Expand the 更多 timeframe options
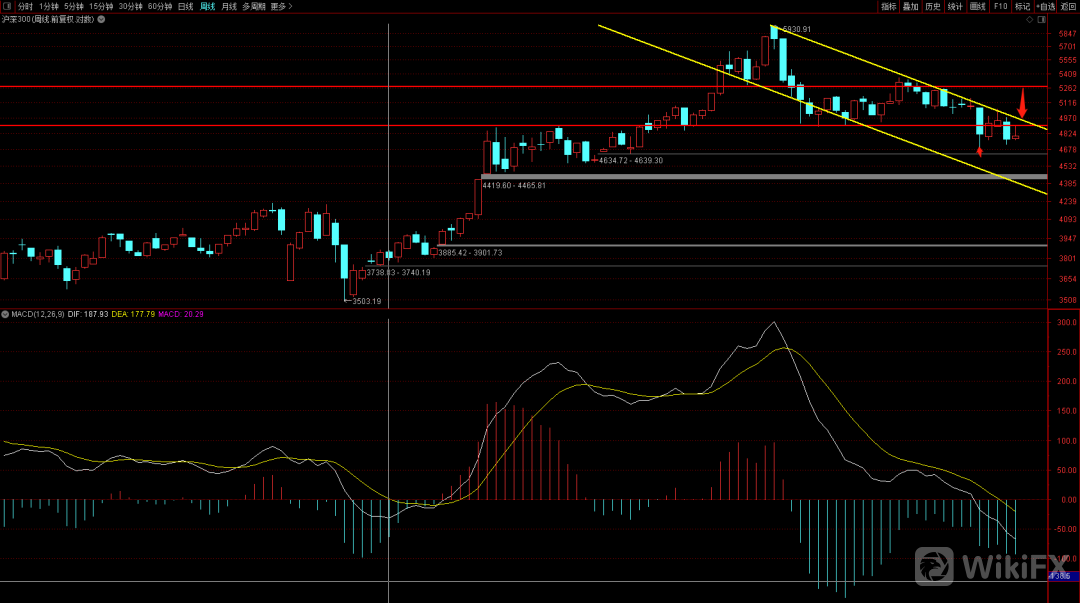The width and height of the screenshot is (1080, 603). [x=281, y=6]
